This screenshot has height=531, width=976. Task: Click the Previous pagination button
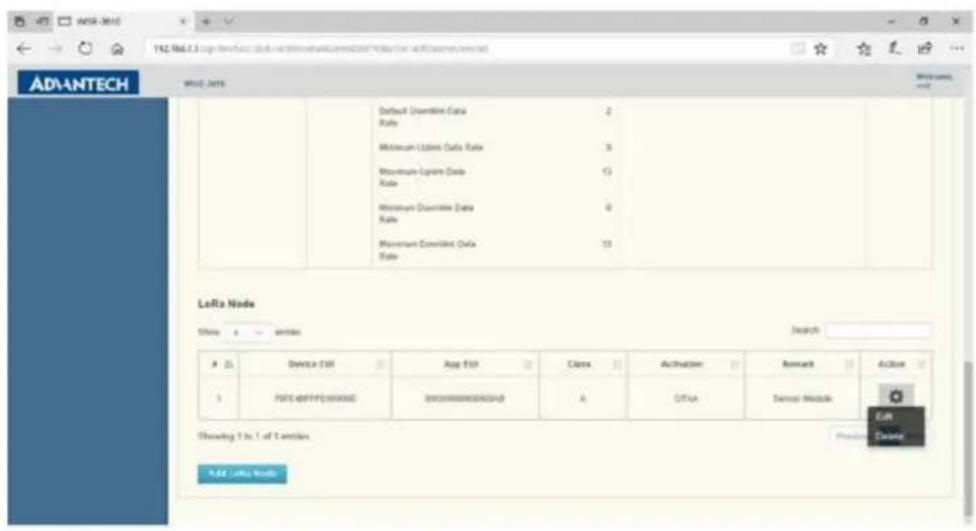(849, 436)
